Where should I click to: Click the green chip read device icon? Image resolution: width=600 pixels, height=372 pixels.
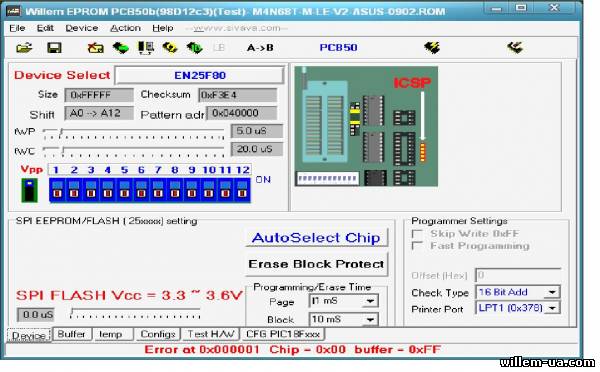(x=121, y=48)
